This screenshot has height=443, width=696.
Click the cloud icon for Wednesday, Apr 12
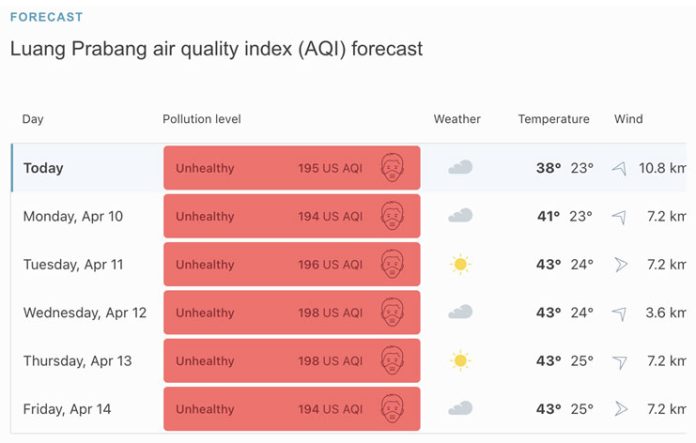click(460, 312)
